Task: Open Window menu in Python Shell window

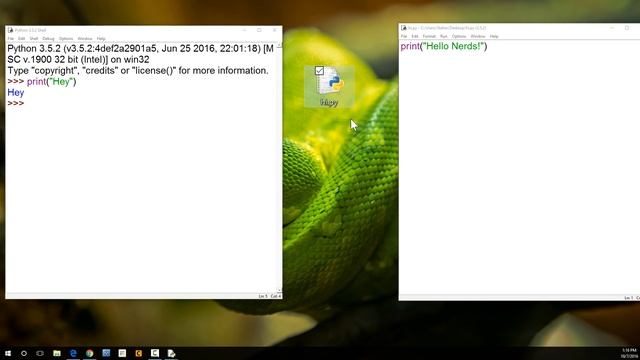Action: (85, 39)
